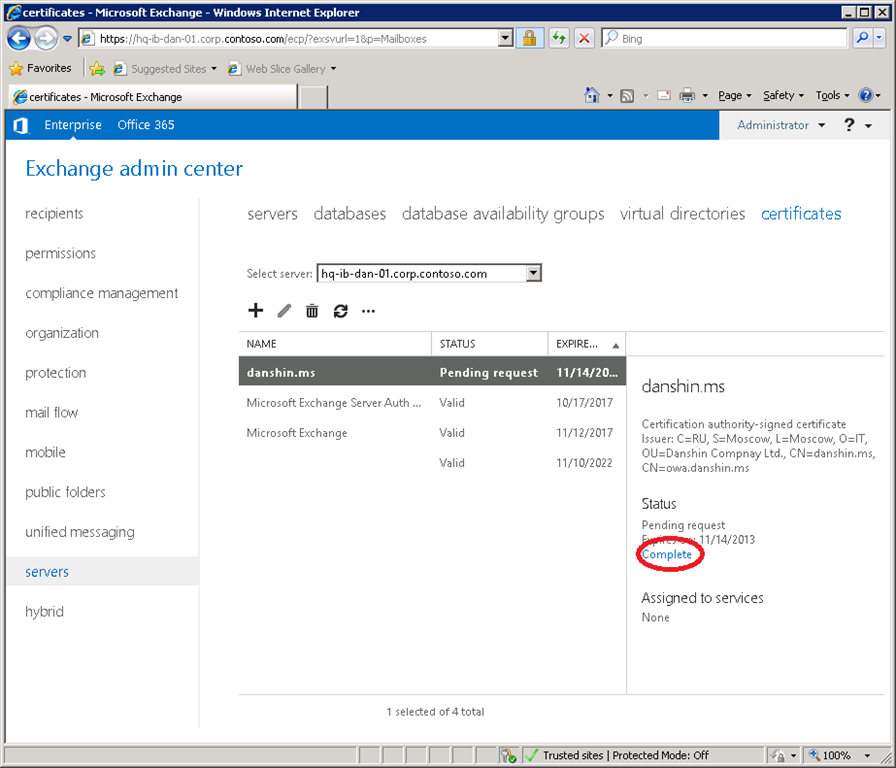Click the green refresh arrows icon
This screenshot has width=896, height=768.
click(559, 38)
